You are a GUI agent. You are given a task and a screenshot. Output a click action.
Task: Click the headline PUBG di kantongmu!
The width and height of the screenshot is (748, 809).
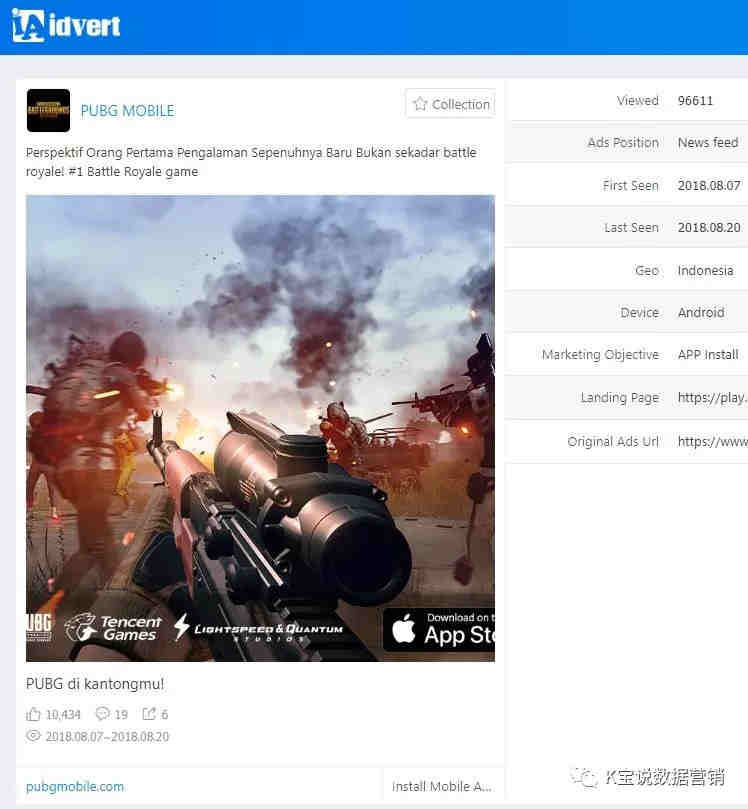click(95, 684)
